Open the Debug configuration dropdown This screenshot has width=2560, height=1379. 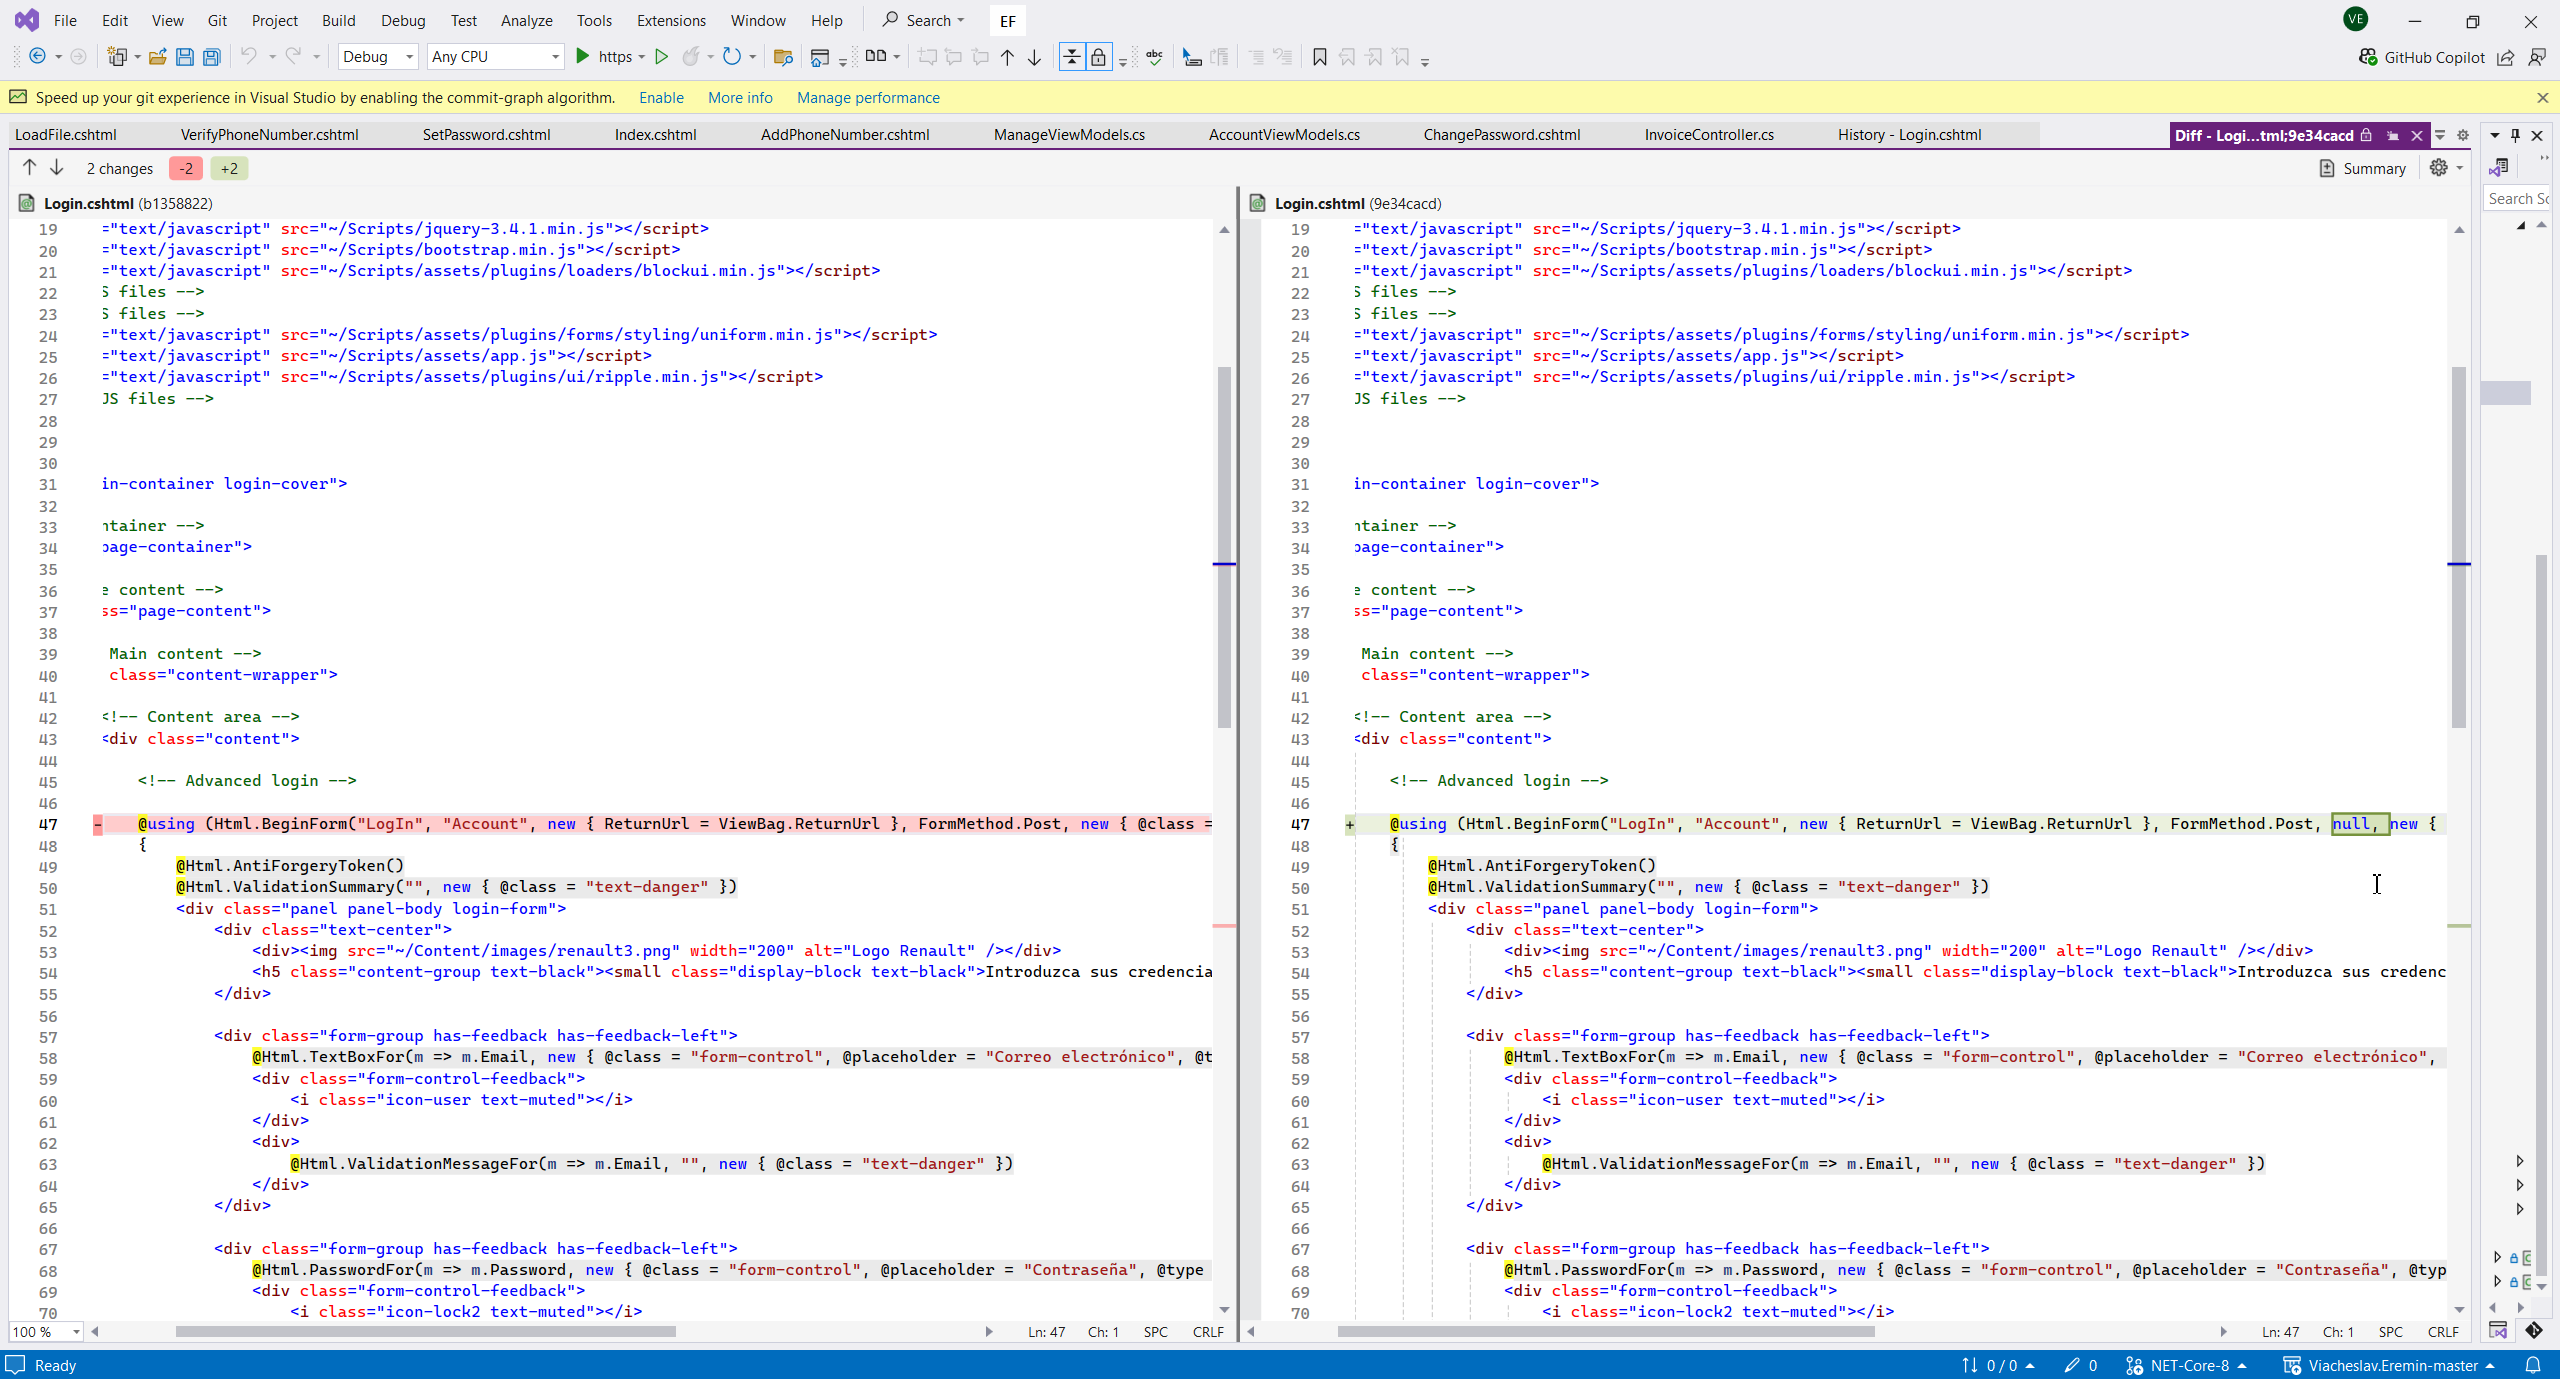pyautogui.click(x=378, y=57)
